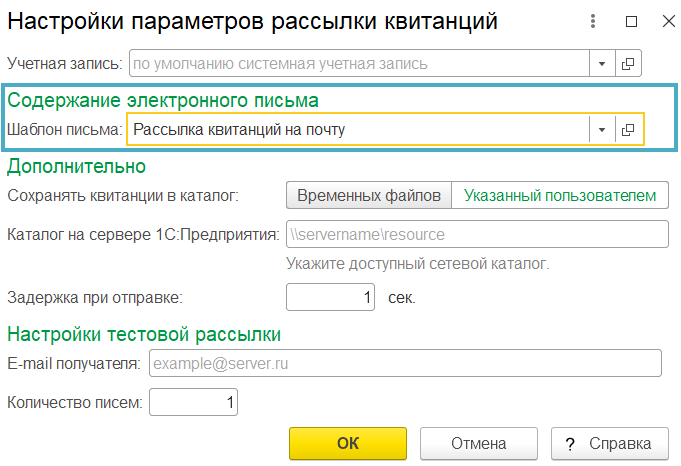Open the account record using its open icon
This screenshot has width=681, height=466.
coord(628,64)
